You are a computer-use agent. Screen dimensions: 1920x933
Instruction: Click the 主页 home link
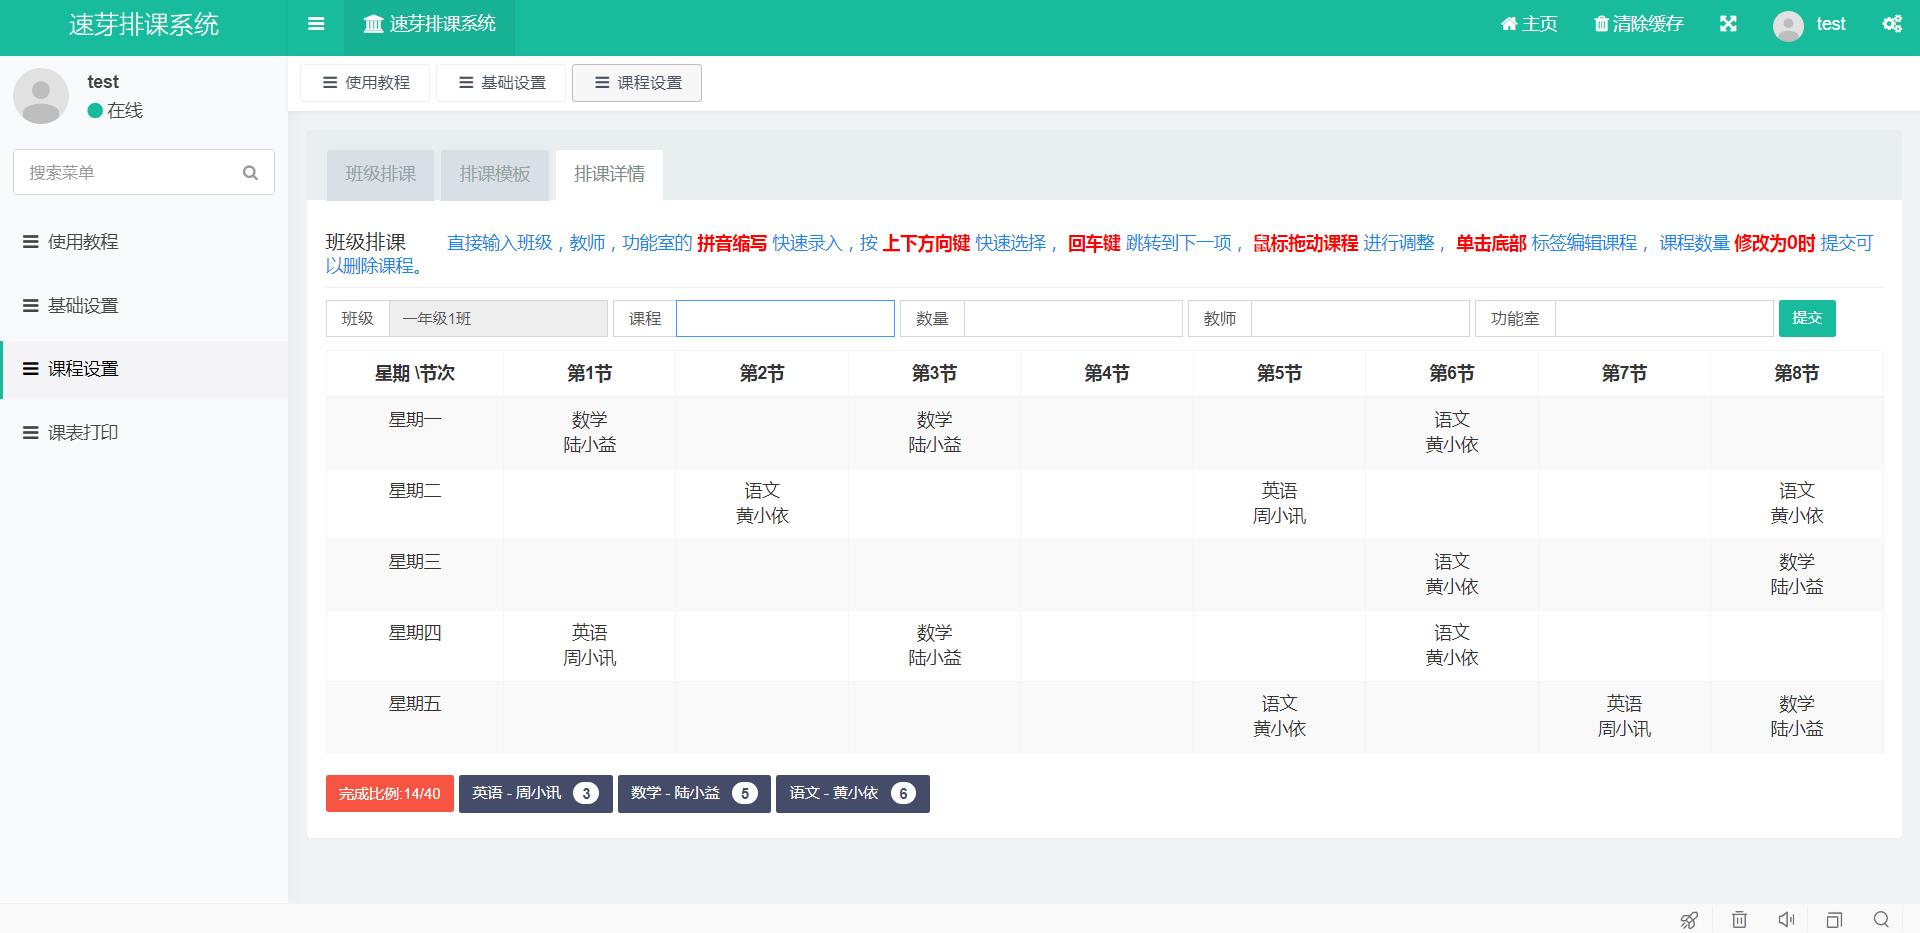coord(1529,25)
